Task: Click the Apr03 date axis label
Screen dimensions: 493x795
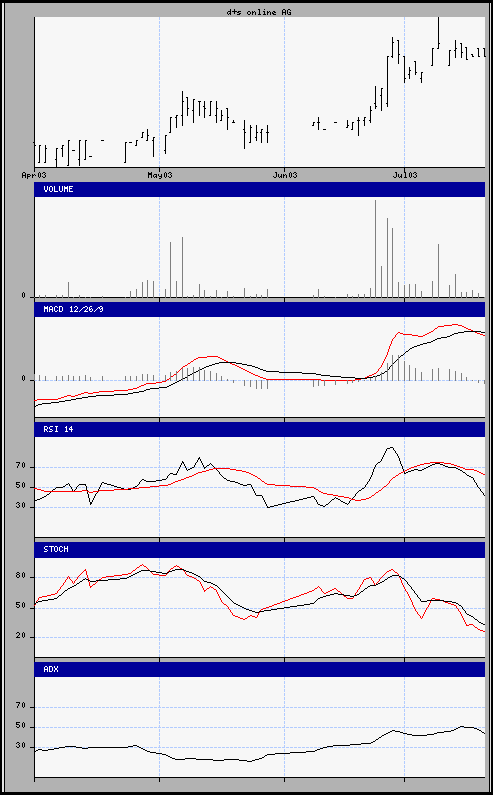Action: 34,175
